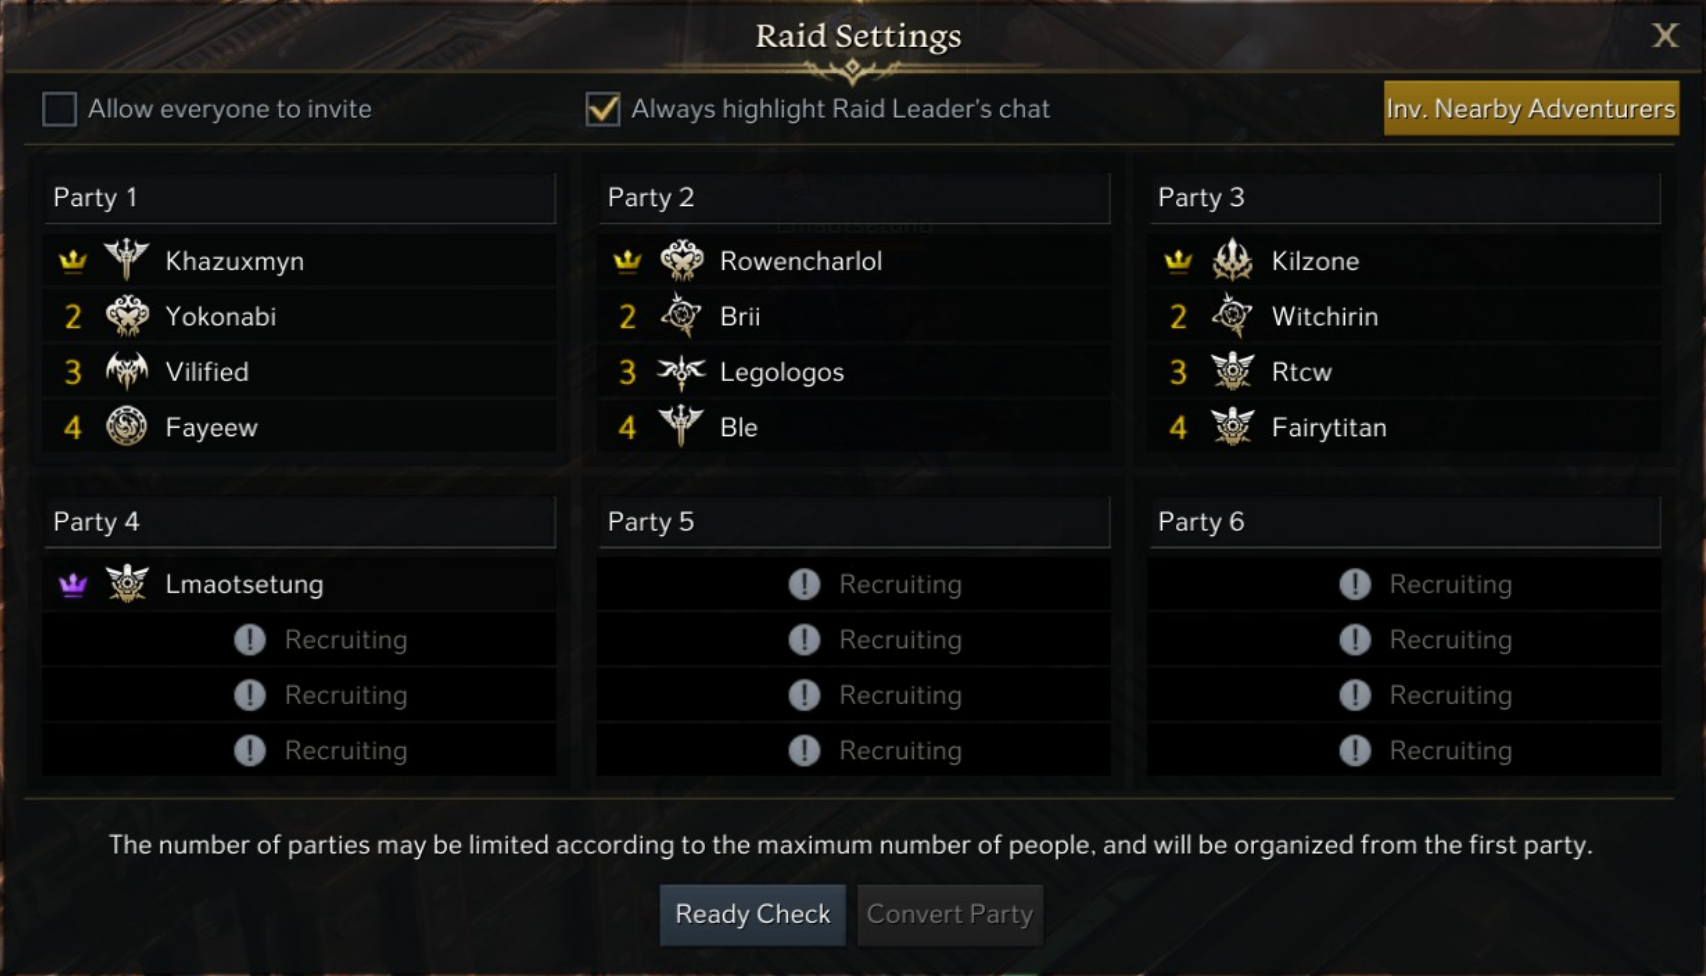This screenshot has height=976, width=1706.
Task: Click Rowencharlol's class icon
Action: click(682, 260)
